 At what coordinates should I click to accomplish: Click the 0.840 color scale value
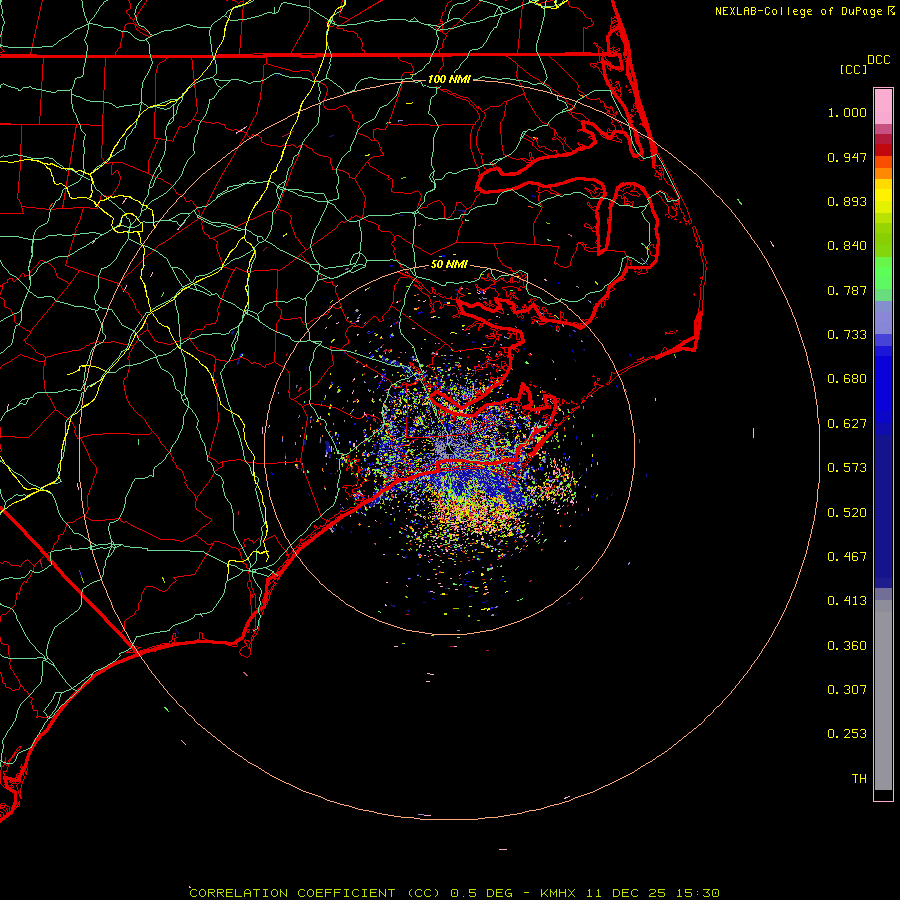coord(847,246)
